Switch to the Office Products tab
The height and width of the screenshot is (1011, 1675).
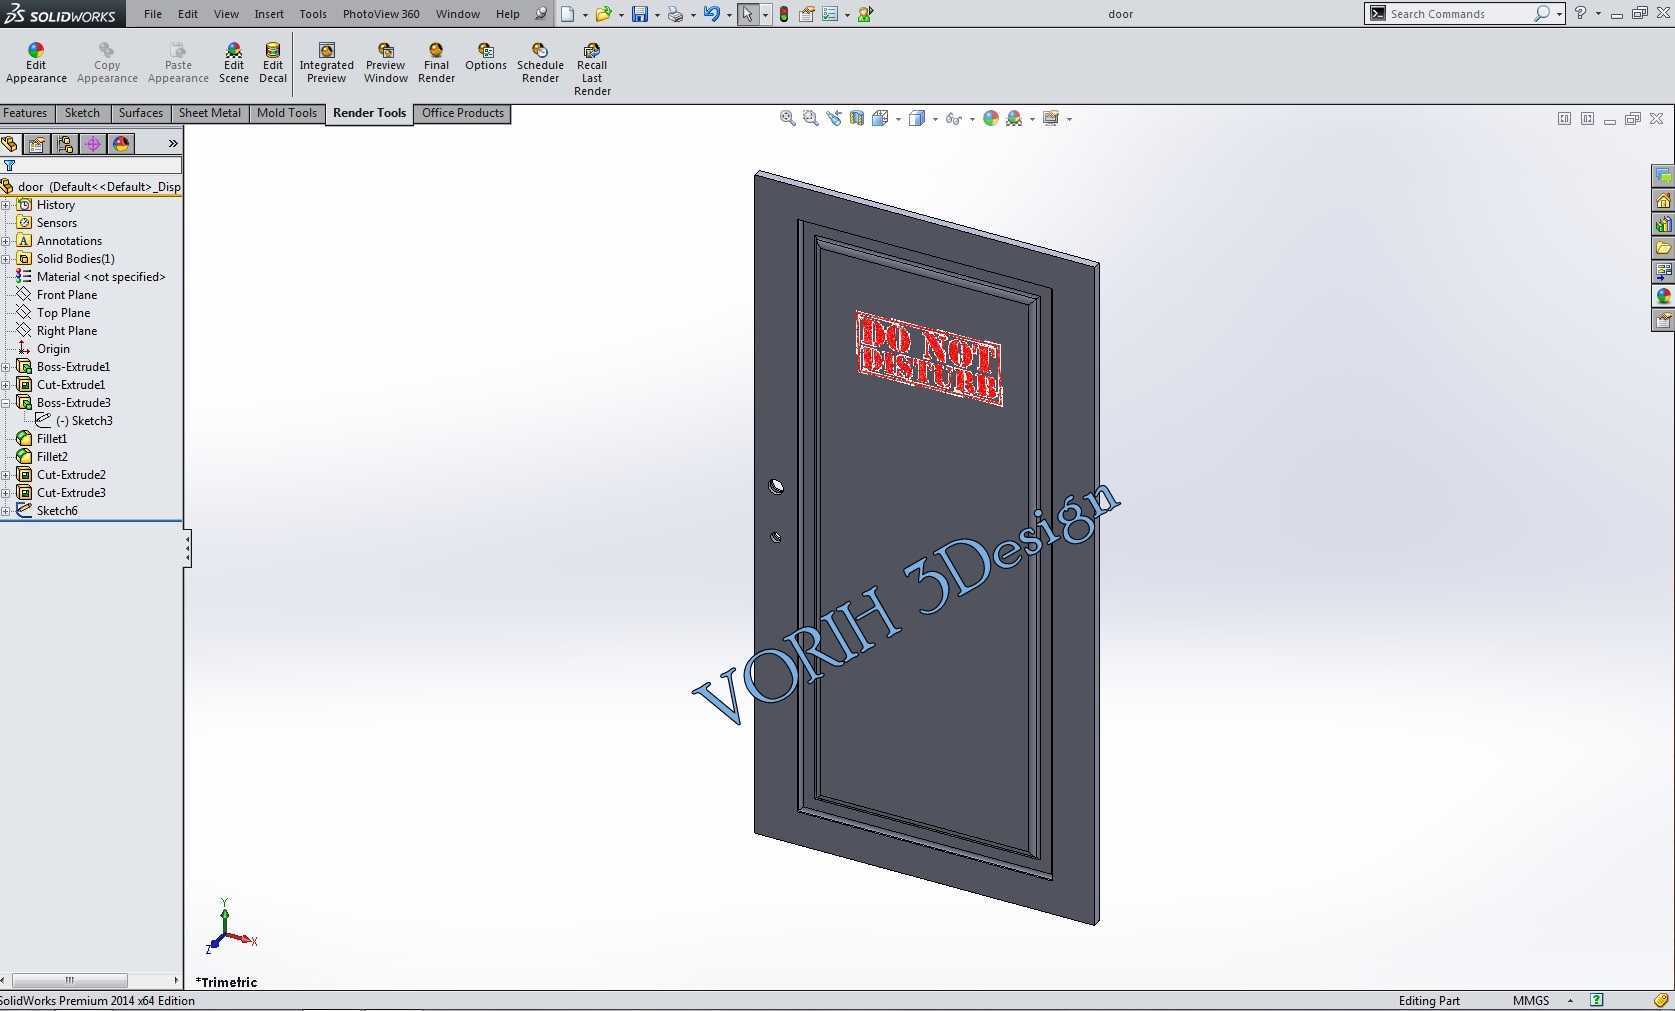(463, 113)
